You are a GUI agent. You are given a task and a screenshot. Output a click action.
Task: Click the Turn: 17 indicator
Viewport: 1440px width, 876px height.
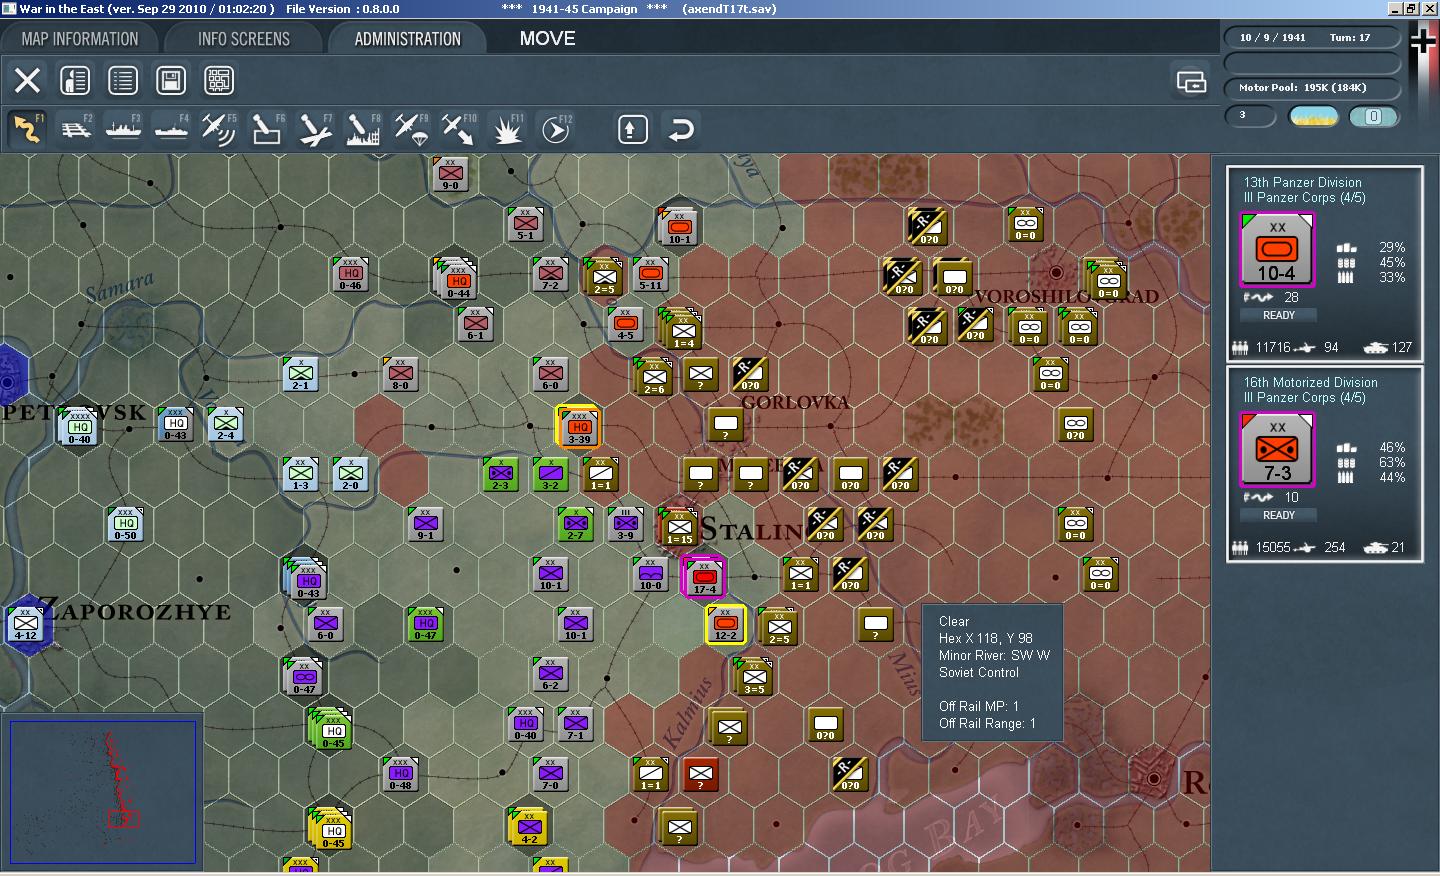[1350, 38]
